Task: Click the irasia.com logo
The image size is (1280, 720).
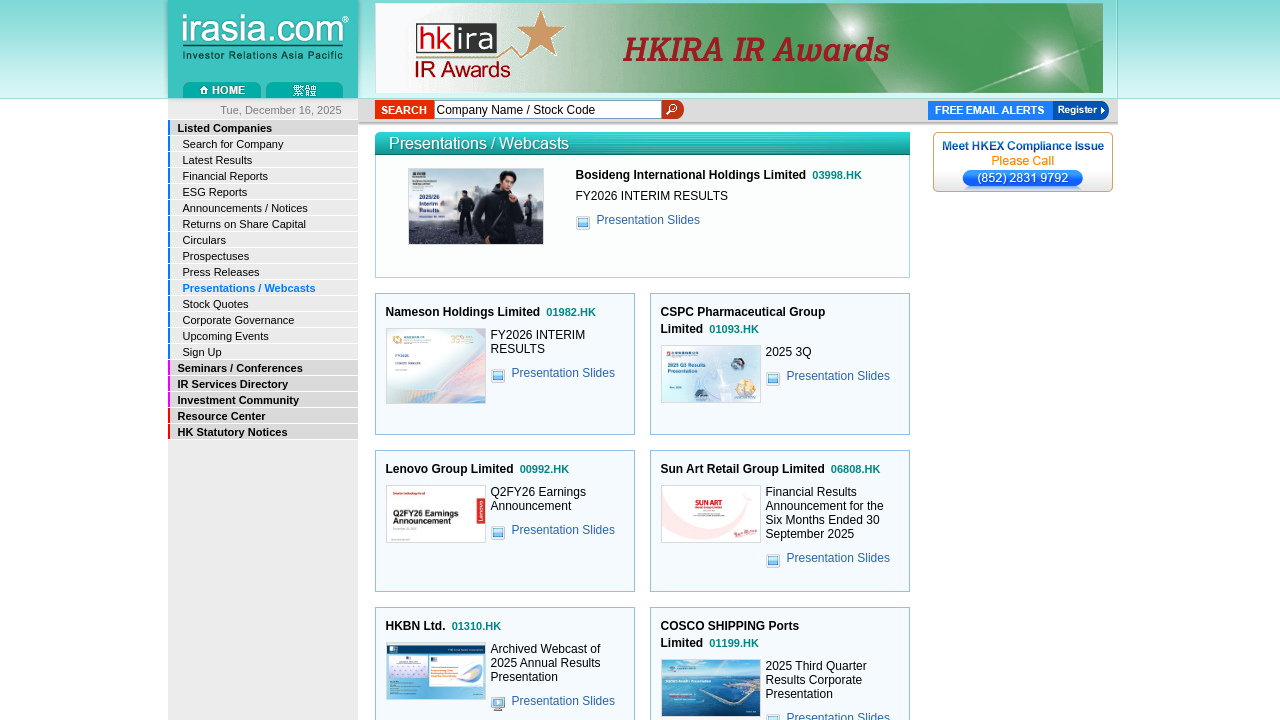Action: 265,38
